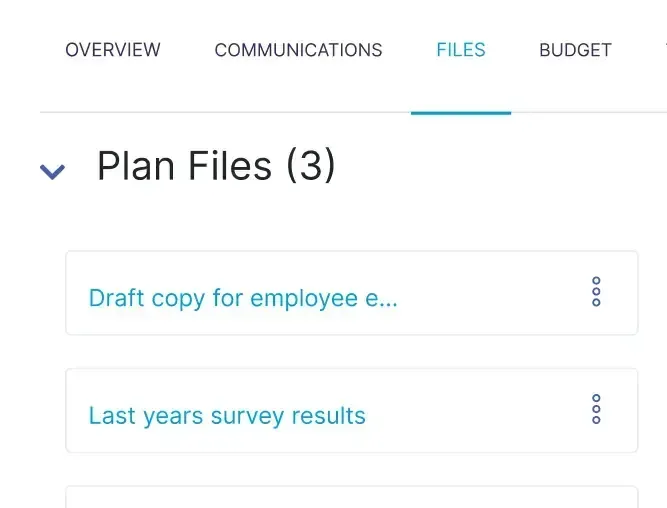Collapse the Plan Files section

click(52, 171)
